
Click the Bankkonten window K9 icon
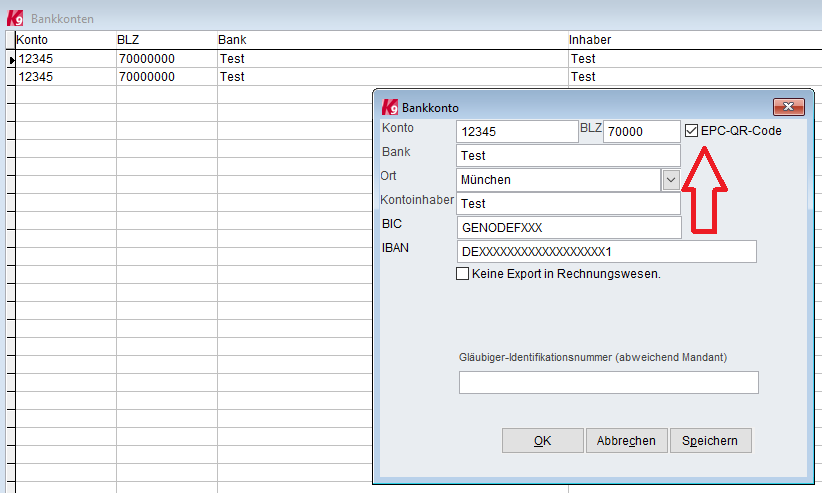[15, 18]
